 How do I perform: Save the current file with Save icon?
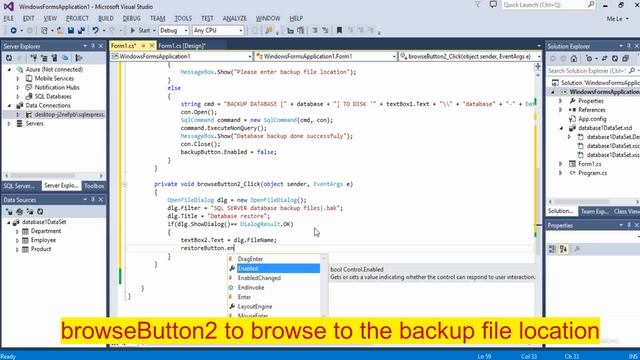pos(71,31)
